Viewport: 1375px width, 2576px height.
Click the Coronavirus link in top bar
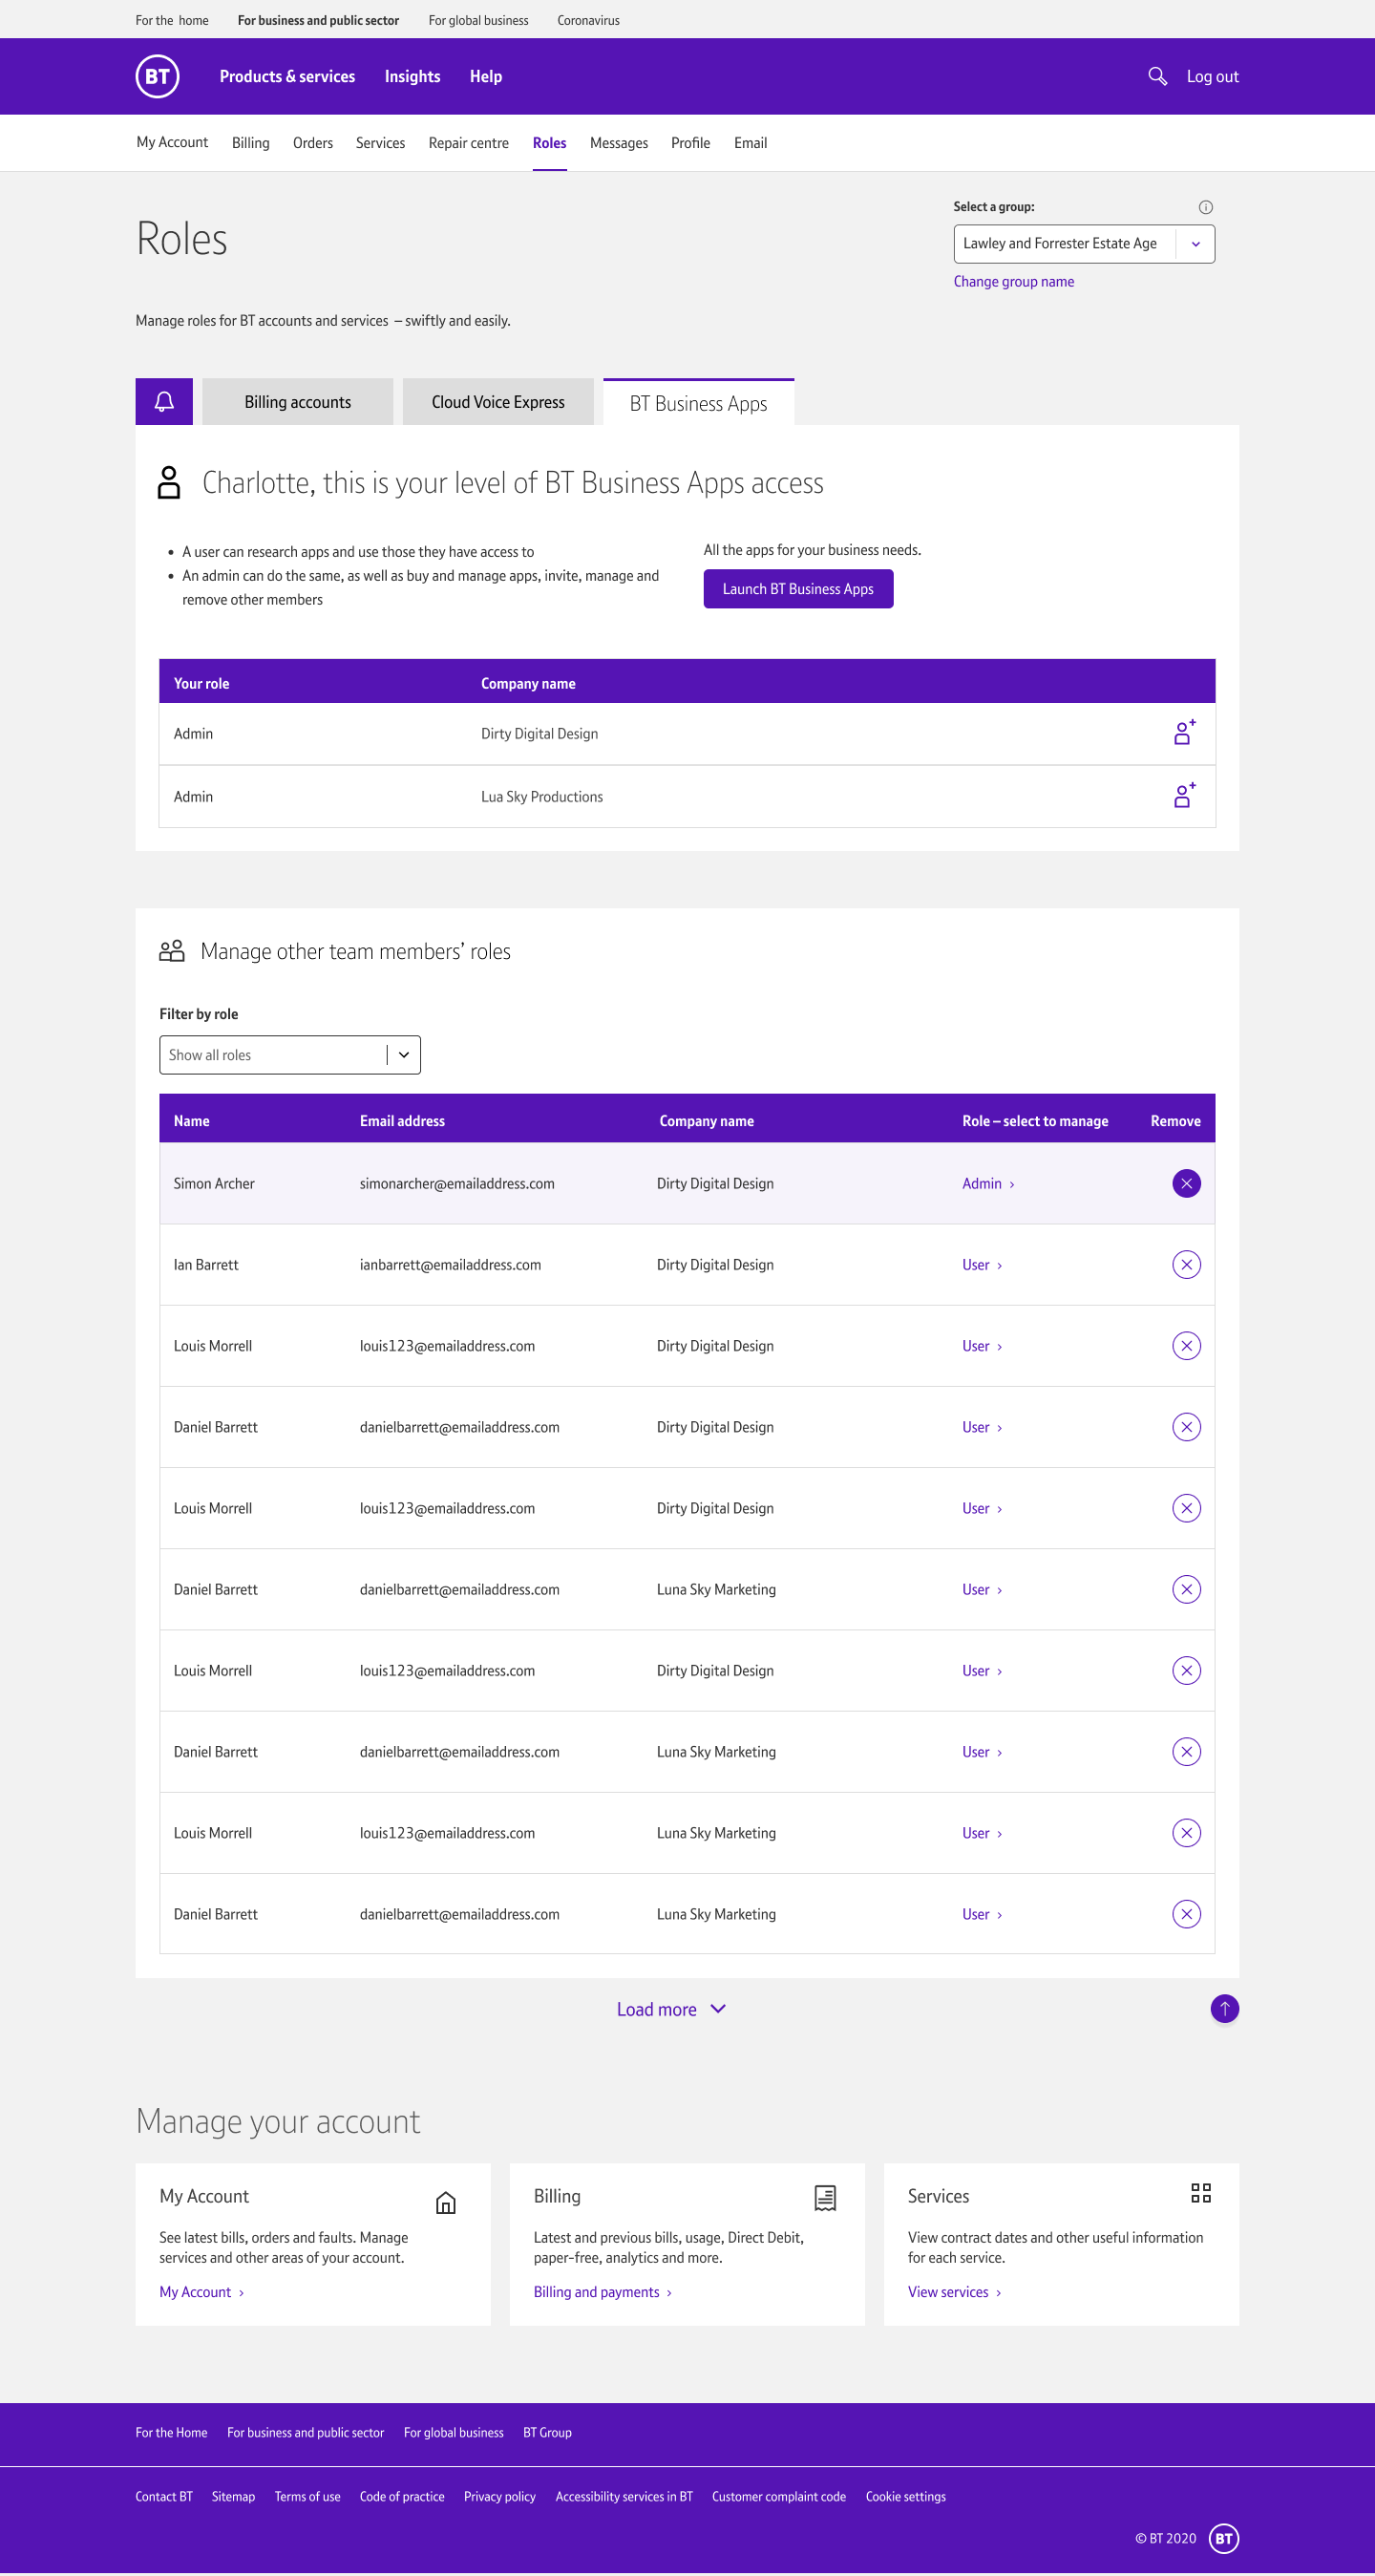588,20
